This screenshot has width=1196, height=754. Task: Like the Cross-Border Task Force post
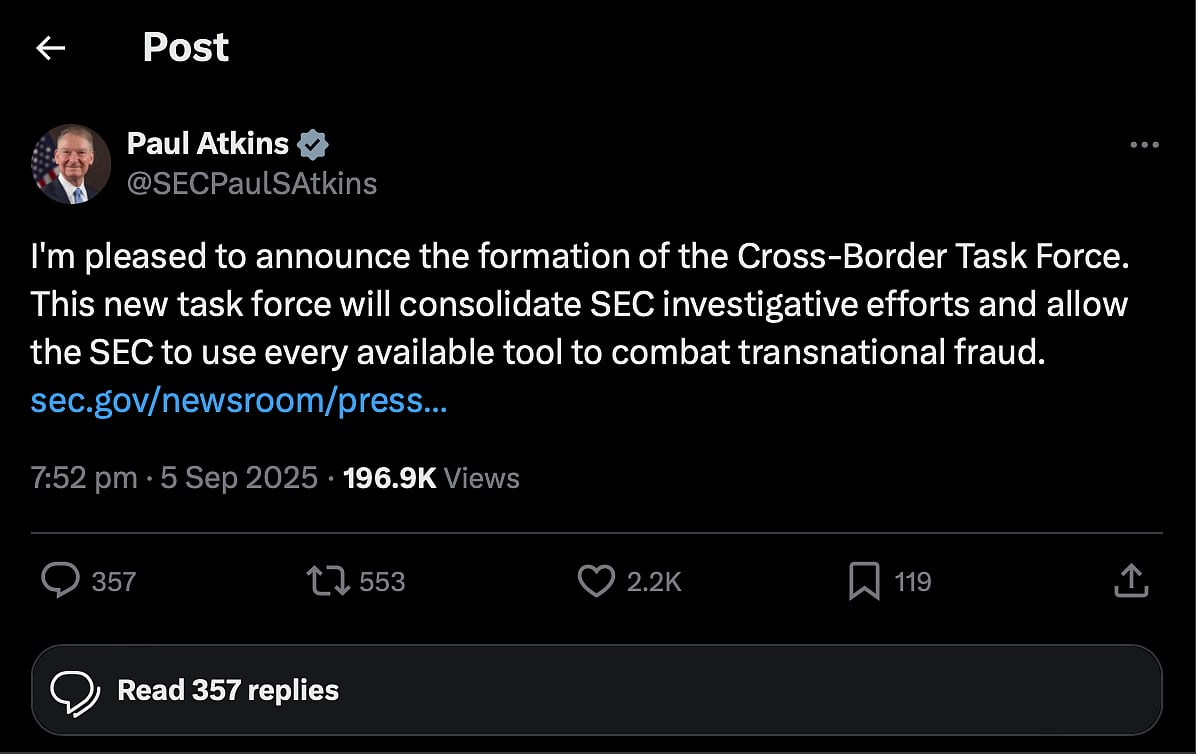(x=596, y=581)
